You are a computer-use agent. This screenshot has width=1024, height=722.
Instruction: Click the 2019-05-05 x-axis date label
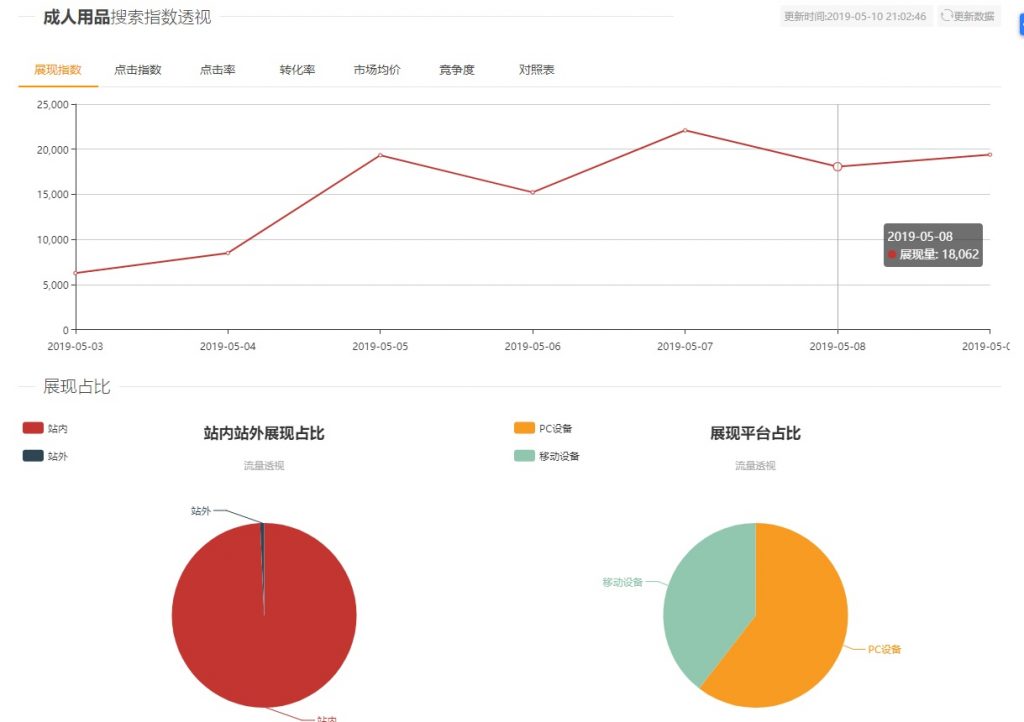380,346
